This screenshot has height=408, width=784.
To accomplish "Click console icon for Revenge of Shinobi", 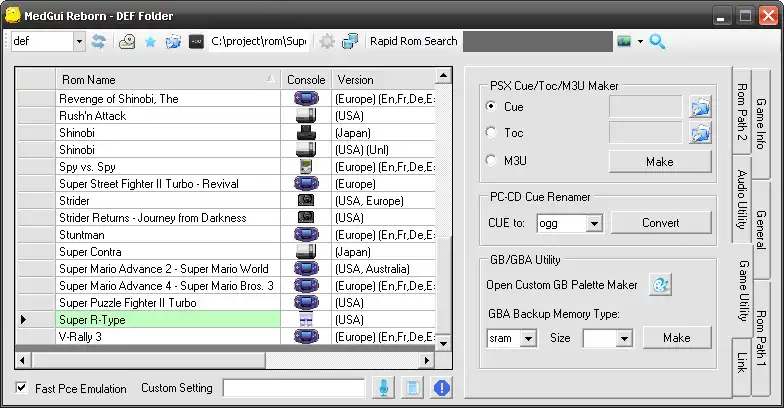I will (x=306, y=98).
